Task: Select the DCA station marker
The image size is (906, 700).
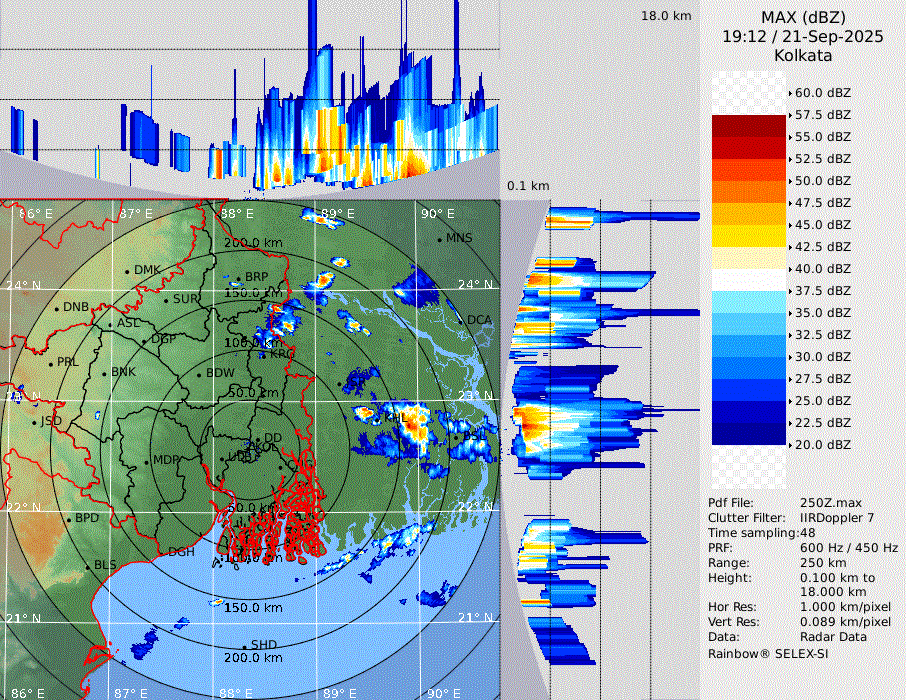Action: pyautogui.click(x=461, y=320)
